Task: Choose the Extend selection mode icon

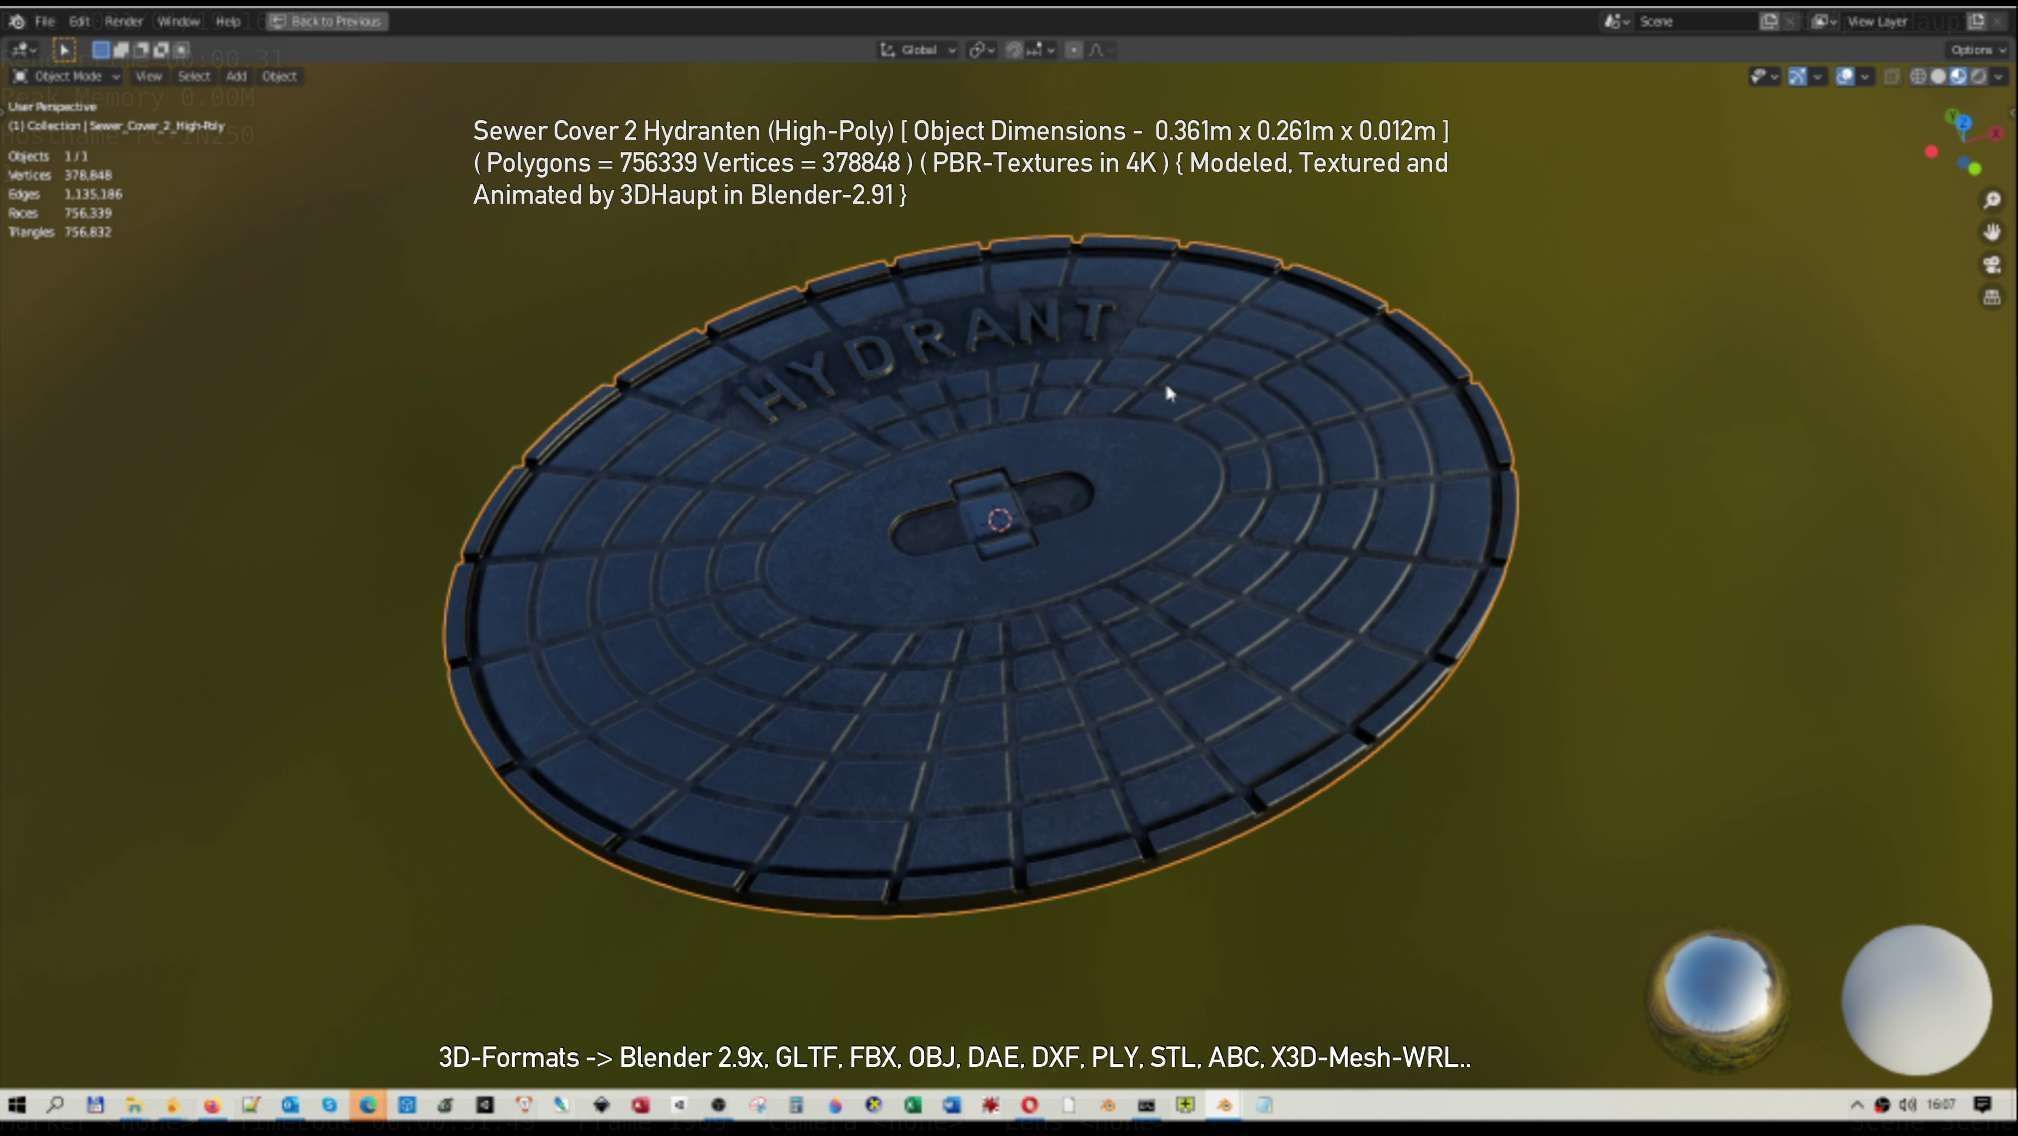Action: pos(121,49)
